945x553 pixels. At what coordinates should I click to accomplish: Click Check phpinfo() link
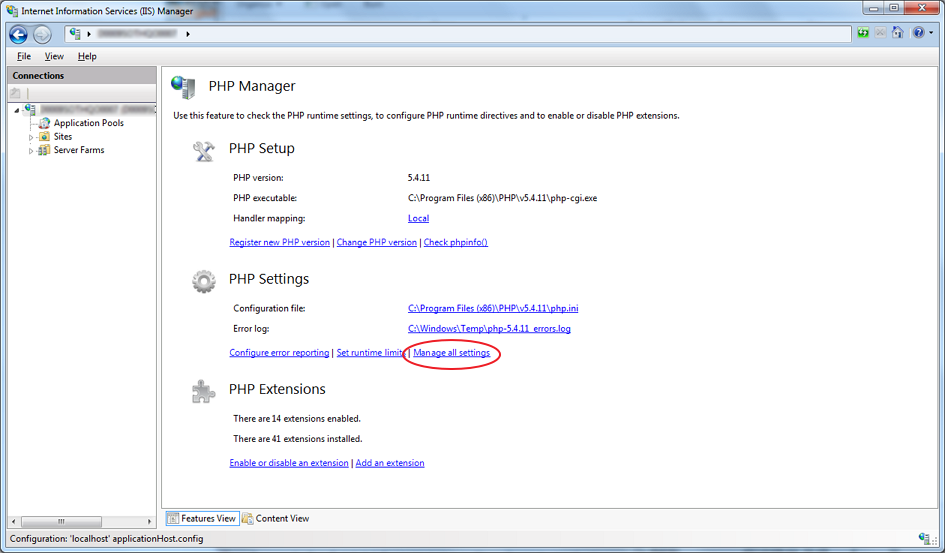[456, 242]
